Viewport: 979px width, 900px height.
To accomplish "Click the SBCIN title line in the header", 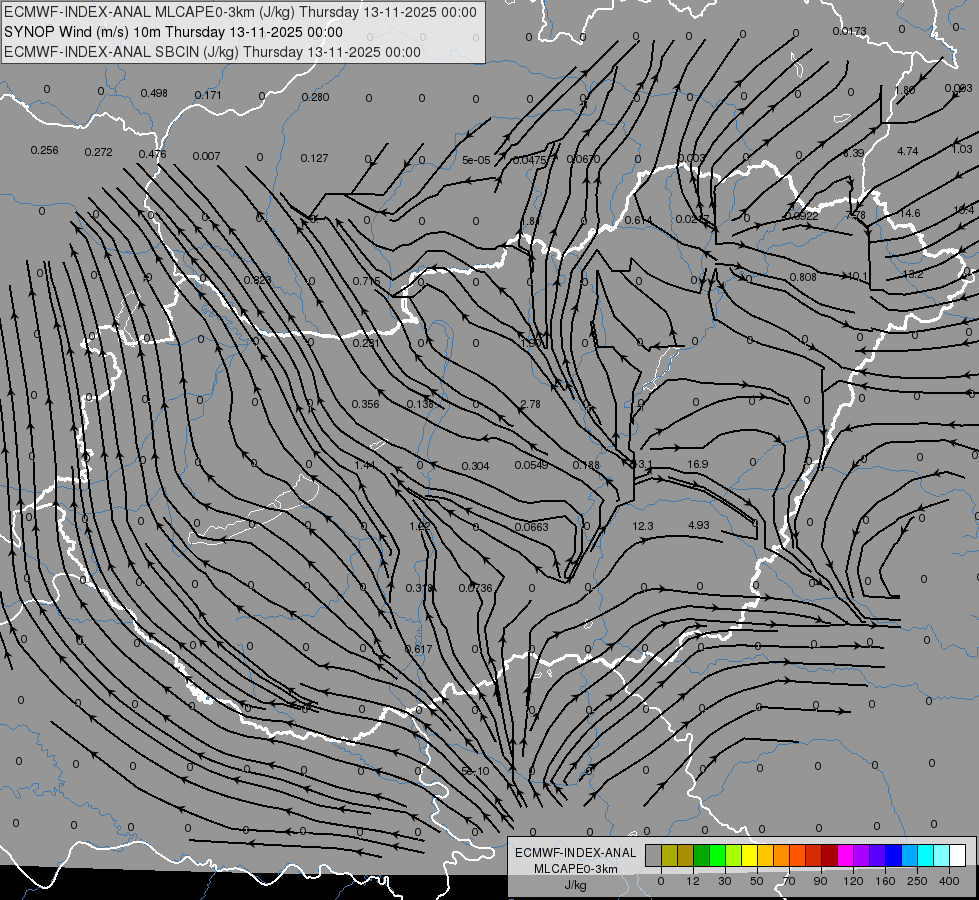I will (x=212, y=52).
